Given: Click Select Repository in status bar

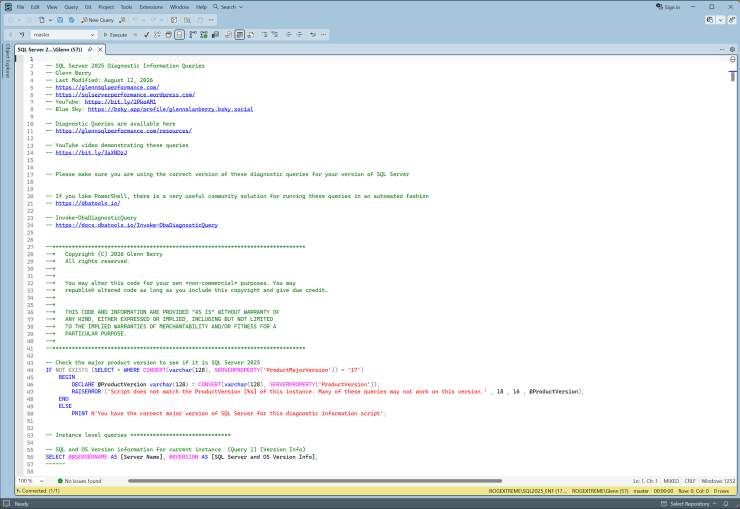Looking at the screenshot, I should pyautogui.click(x=689, y=503).
